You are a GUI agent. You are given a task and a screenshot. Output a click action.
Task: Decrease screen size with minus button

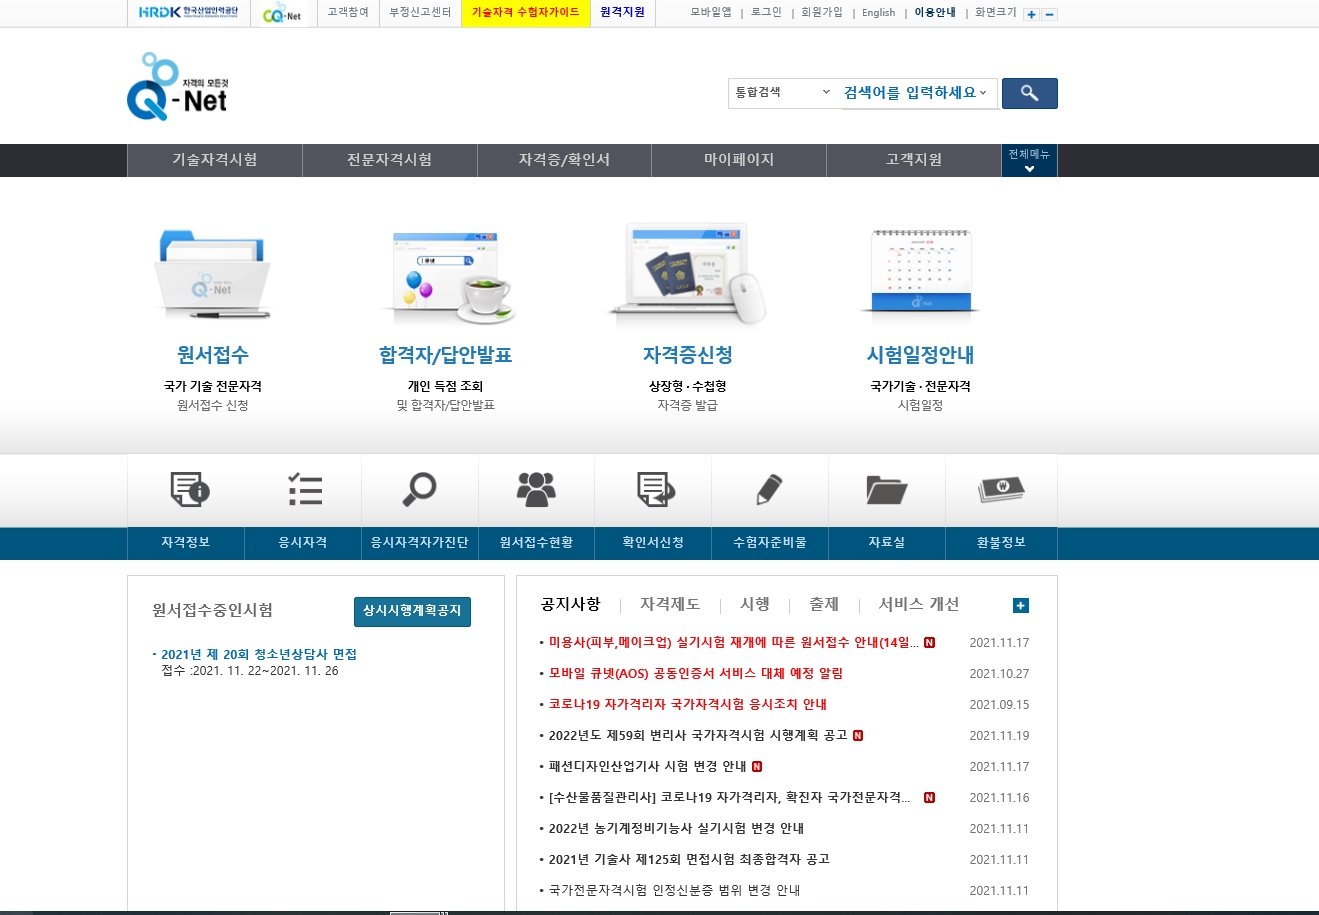(x=1049, y=14)
